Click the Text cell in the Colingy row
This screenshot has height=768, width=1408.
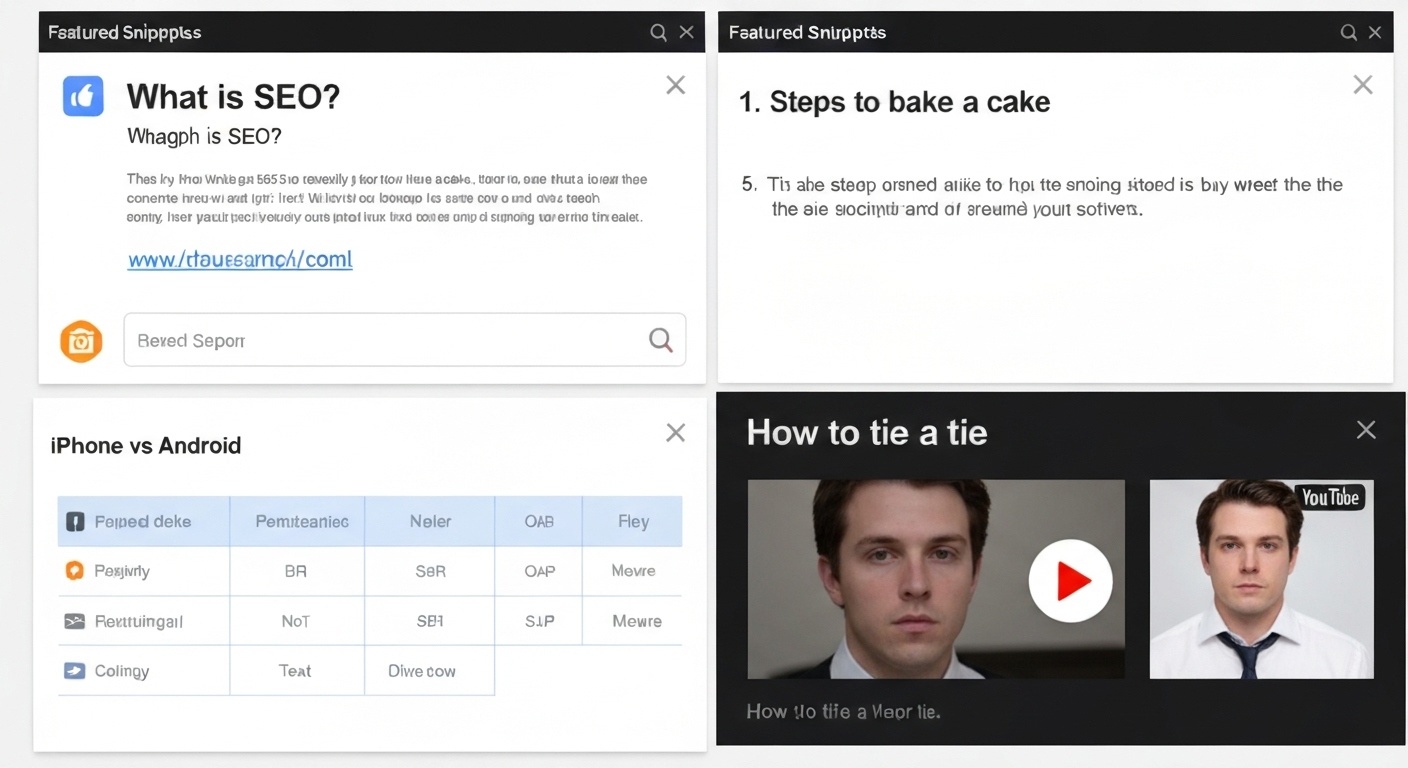pos(296,671)
